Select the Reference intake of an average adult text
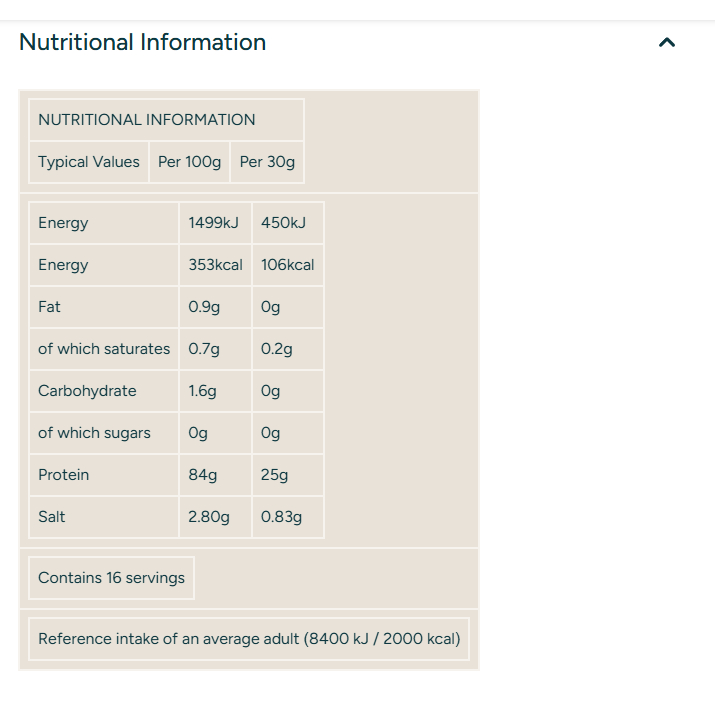The width and height of the screenshot is (715, 715). (x=249, y=639)
